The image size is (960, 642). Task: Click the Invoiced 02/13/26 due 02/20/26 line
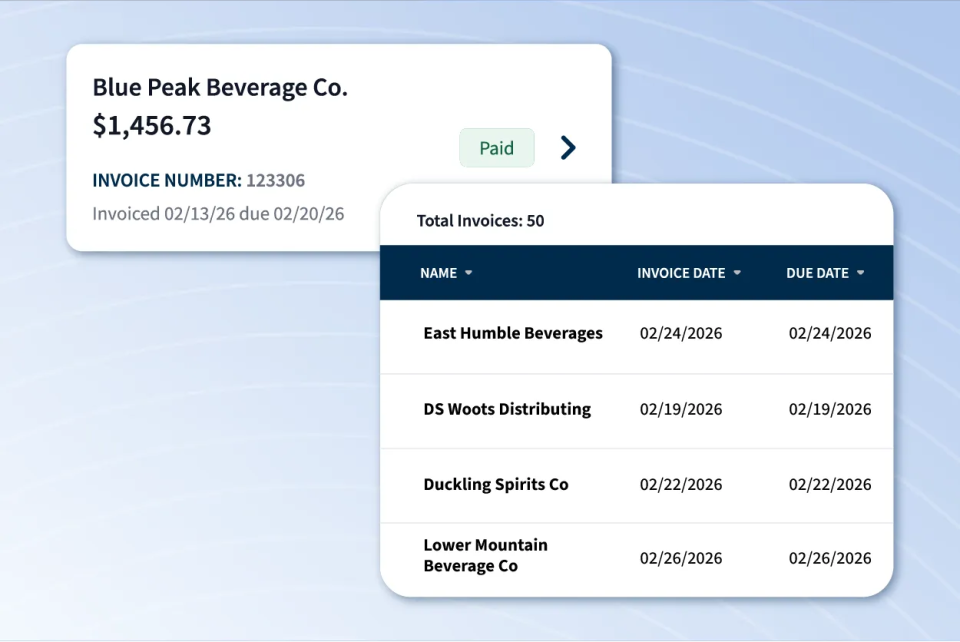coord(218,214)
